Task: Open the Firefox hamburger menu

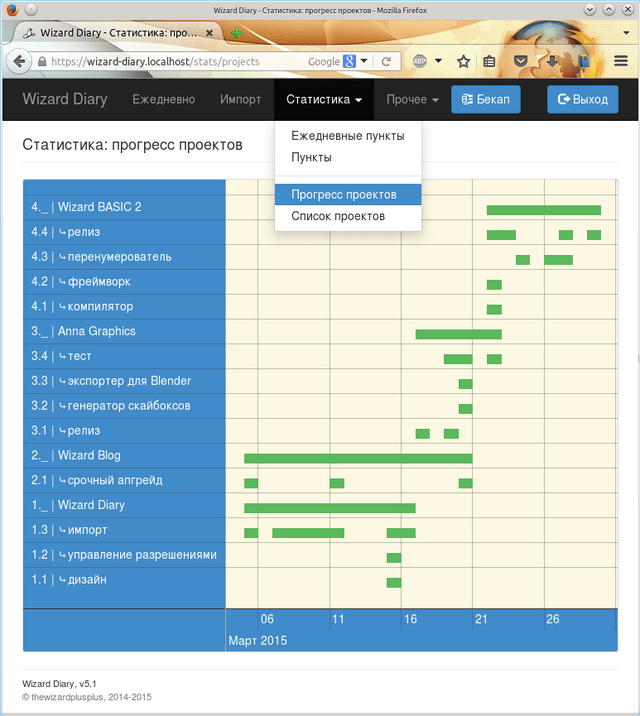Action: 621,61
